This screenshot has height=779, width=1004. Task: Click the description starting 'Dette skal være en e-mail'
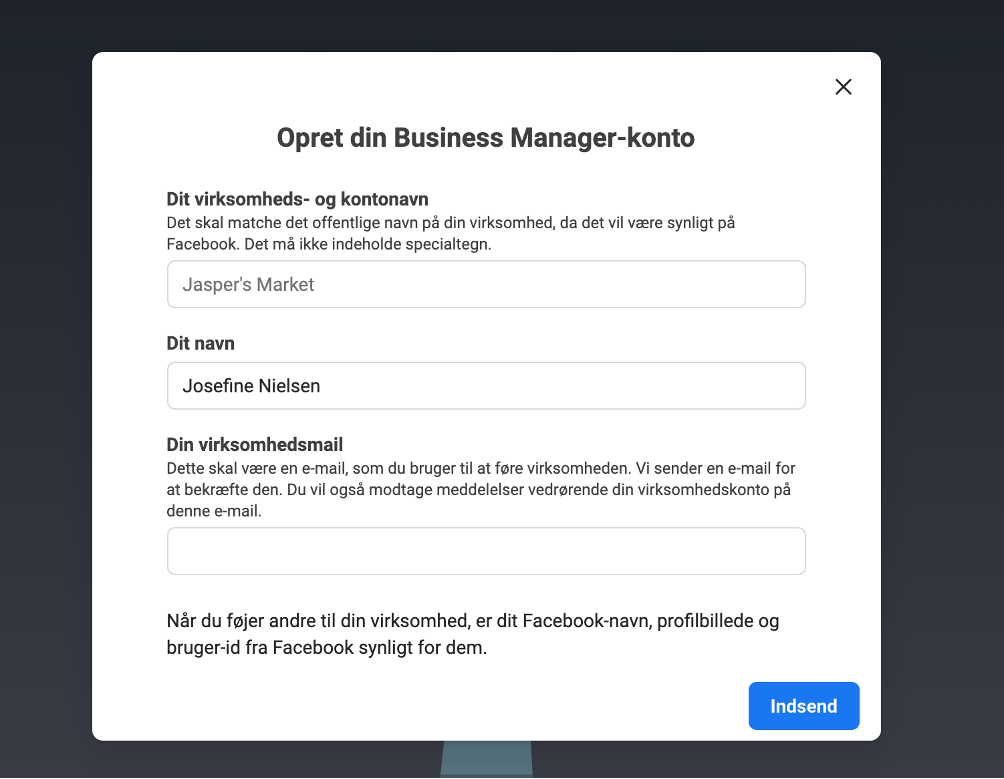click(x=481, y=490)
